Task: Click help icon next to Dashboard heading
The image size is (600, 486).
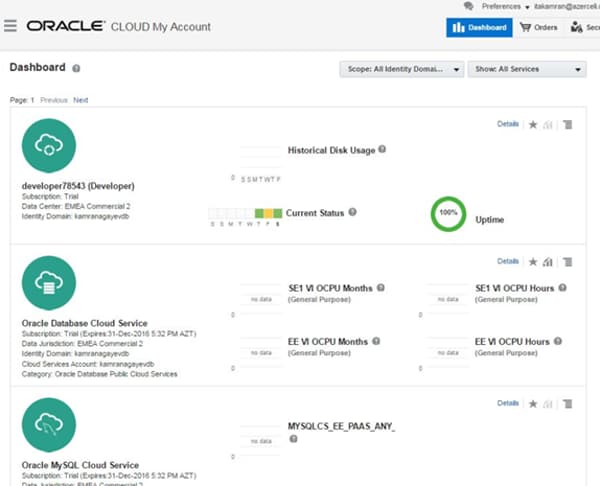Action: click(77, 69)
